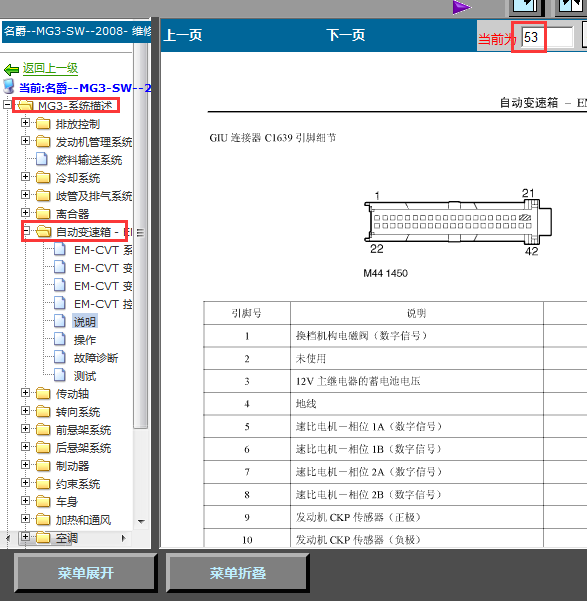
Task: Select the 约束系统 folder label
Action: pos(78,484)
